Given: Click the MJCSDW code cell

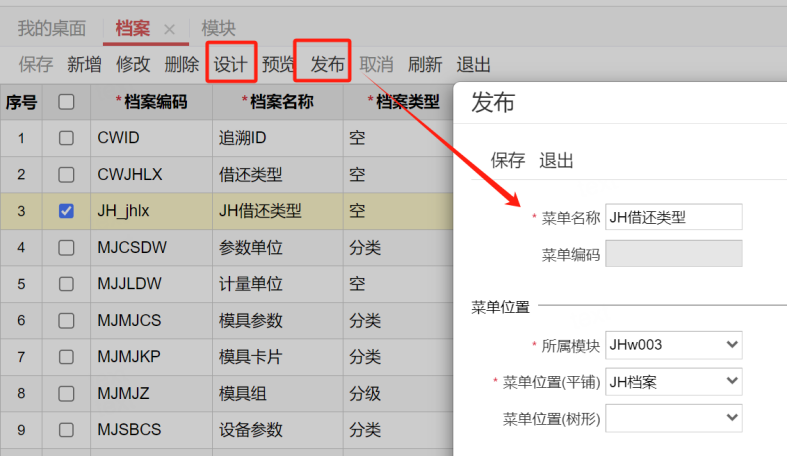Looking at the screenshot, I should pos(152,247).
